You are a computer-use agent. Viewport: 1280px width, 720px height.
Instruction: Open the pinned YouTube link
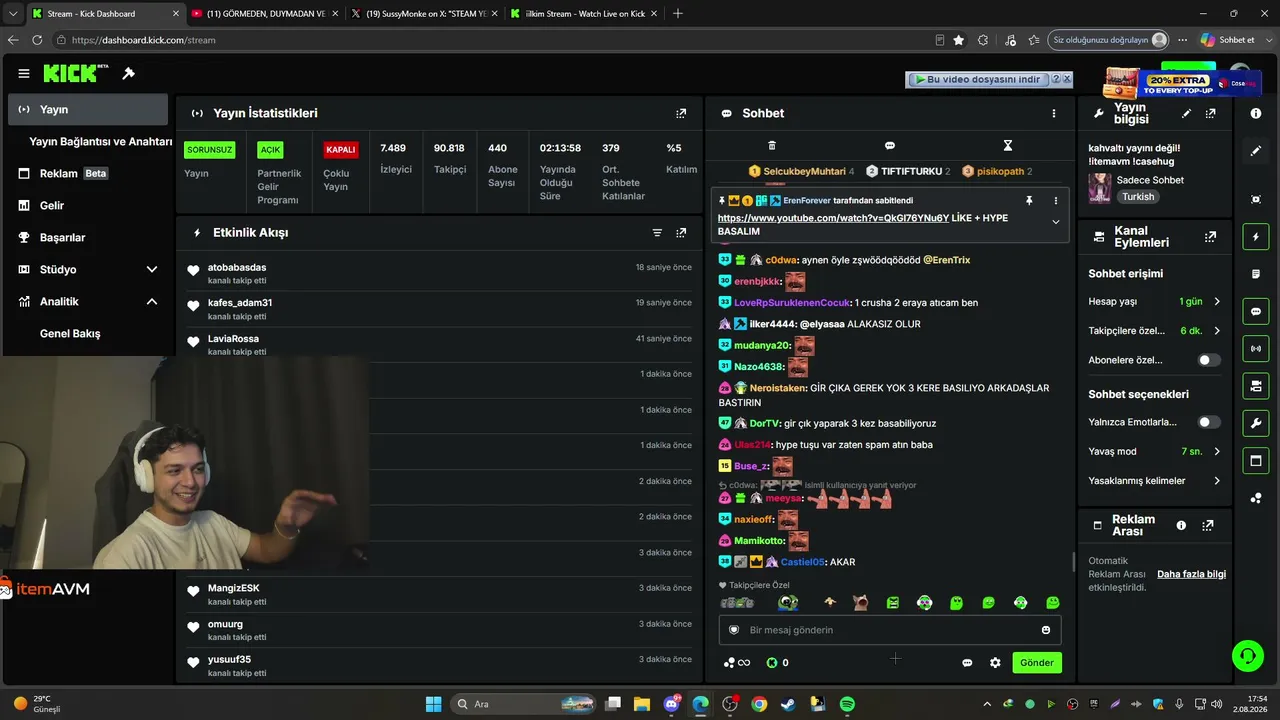tap(833, 218)
